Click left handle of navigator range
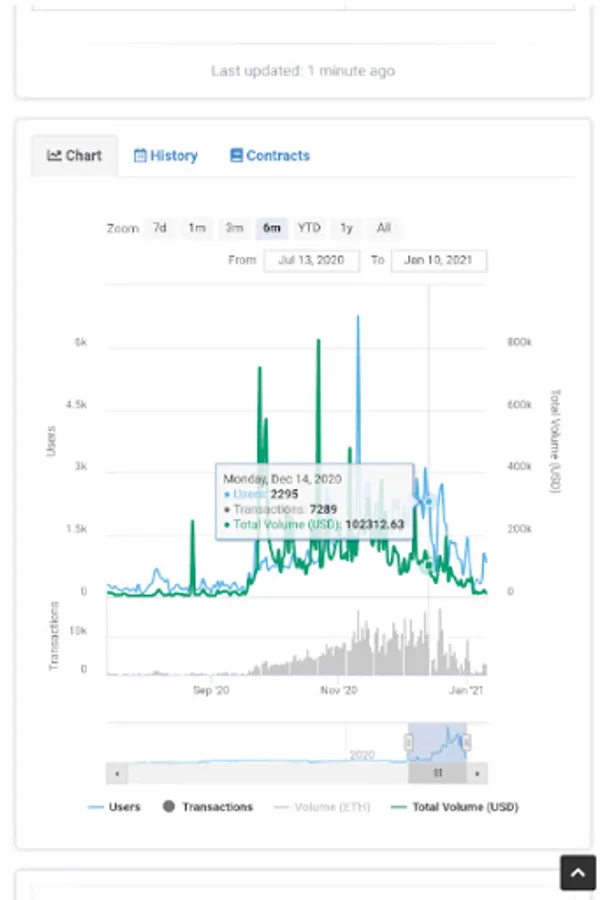This screenshot has width=606, height=900. click(409, 743)
